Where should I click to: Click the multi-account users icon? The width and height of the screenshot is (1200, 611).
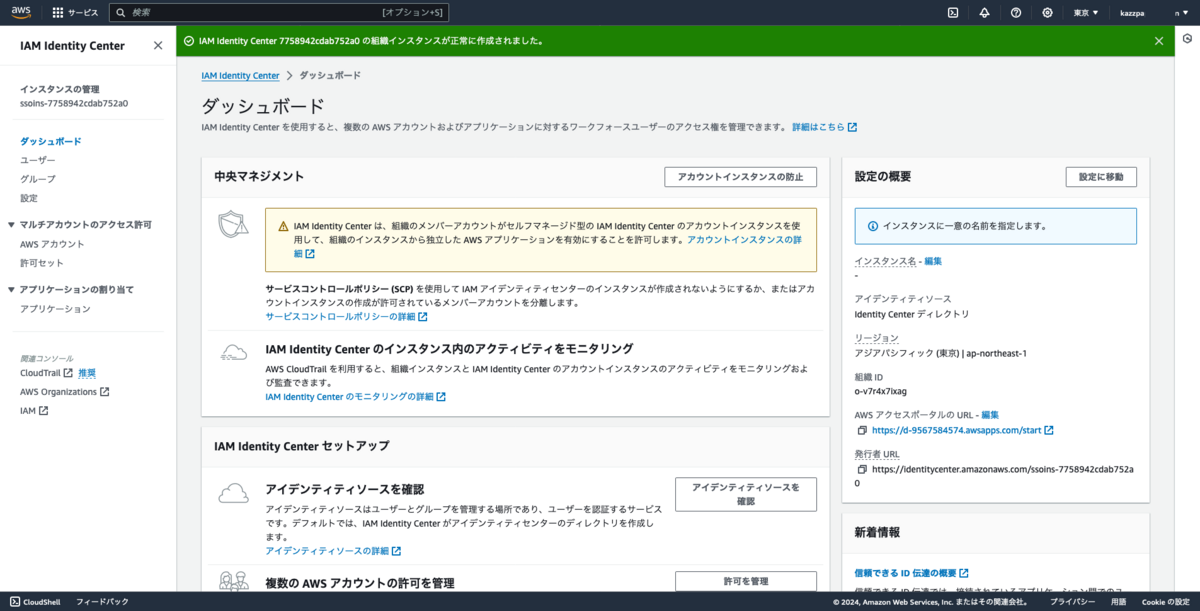tap(233, 581)
